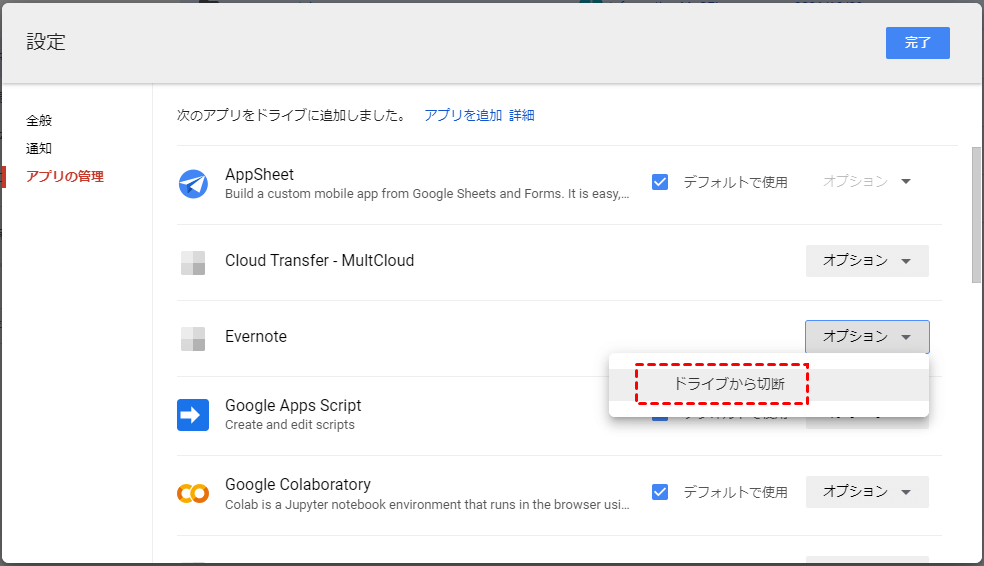984x566 pixels.
Task: Open the オプション dropdown for Cloud Transfer - MultCloud
Action: click(x=867, y=260)
